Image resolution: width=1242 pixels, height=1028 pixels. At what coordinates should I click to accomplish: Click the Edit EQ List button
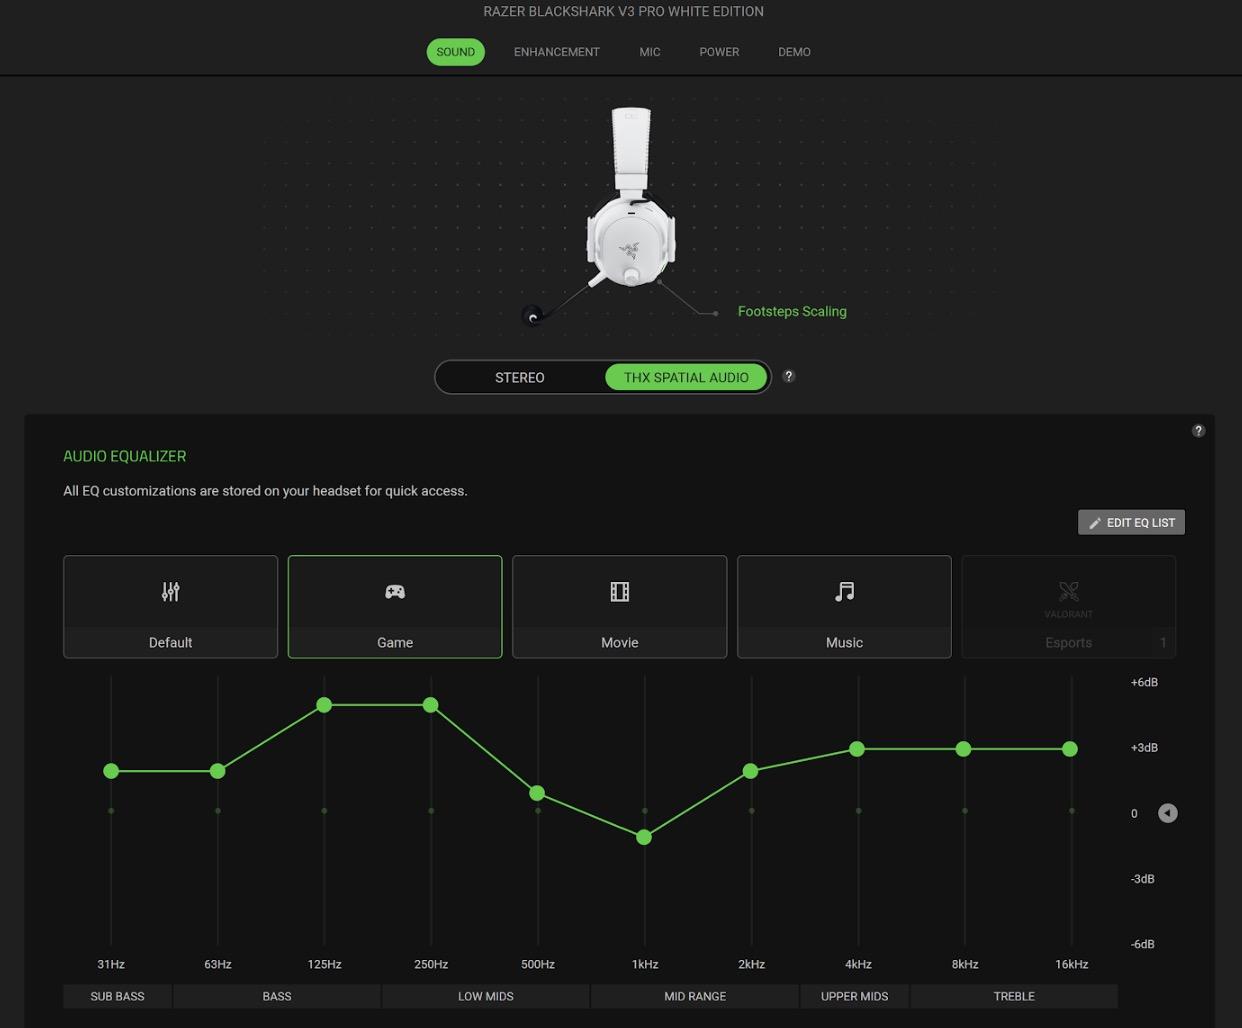1131,522
